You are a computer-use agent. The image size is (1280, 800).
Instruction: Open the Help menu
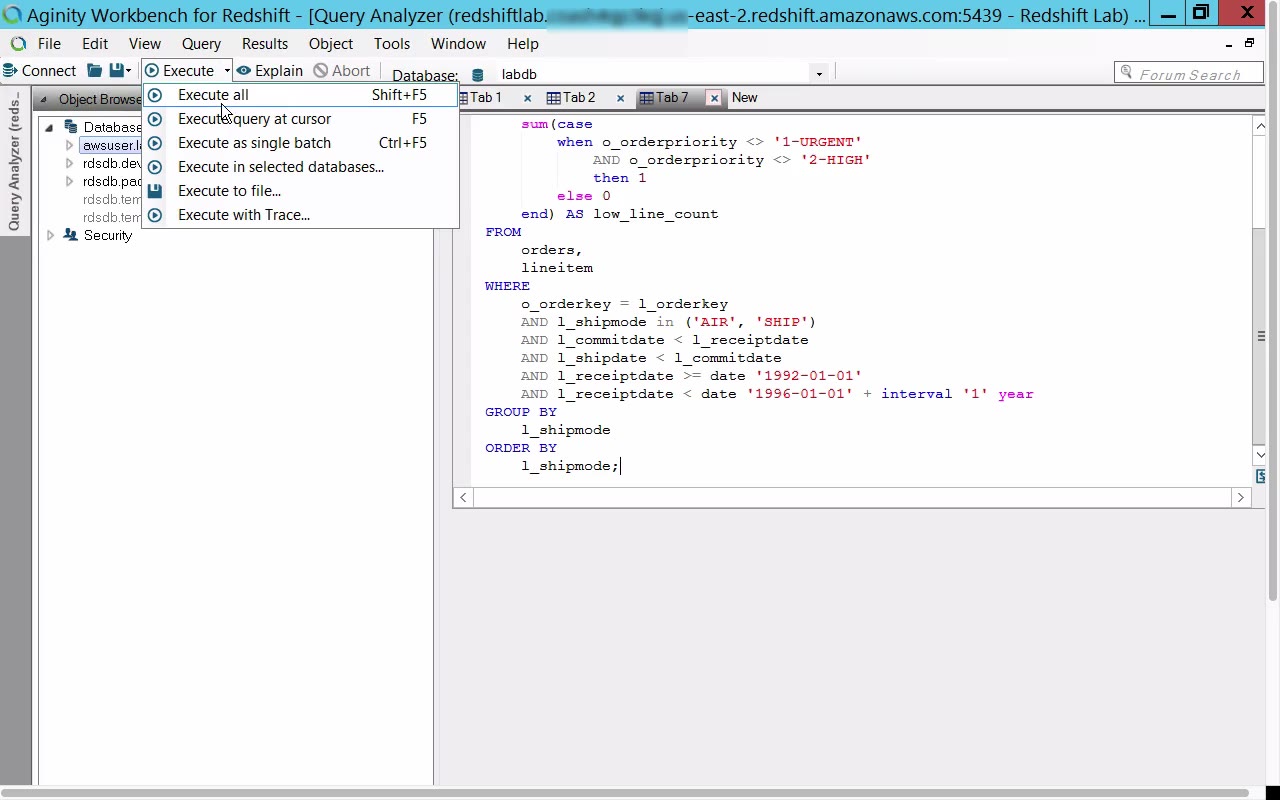click(523, 44)
